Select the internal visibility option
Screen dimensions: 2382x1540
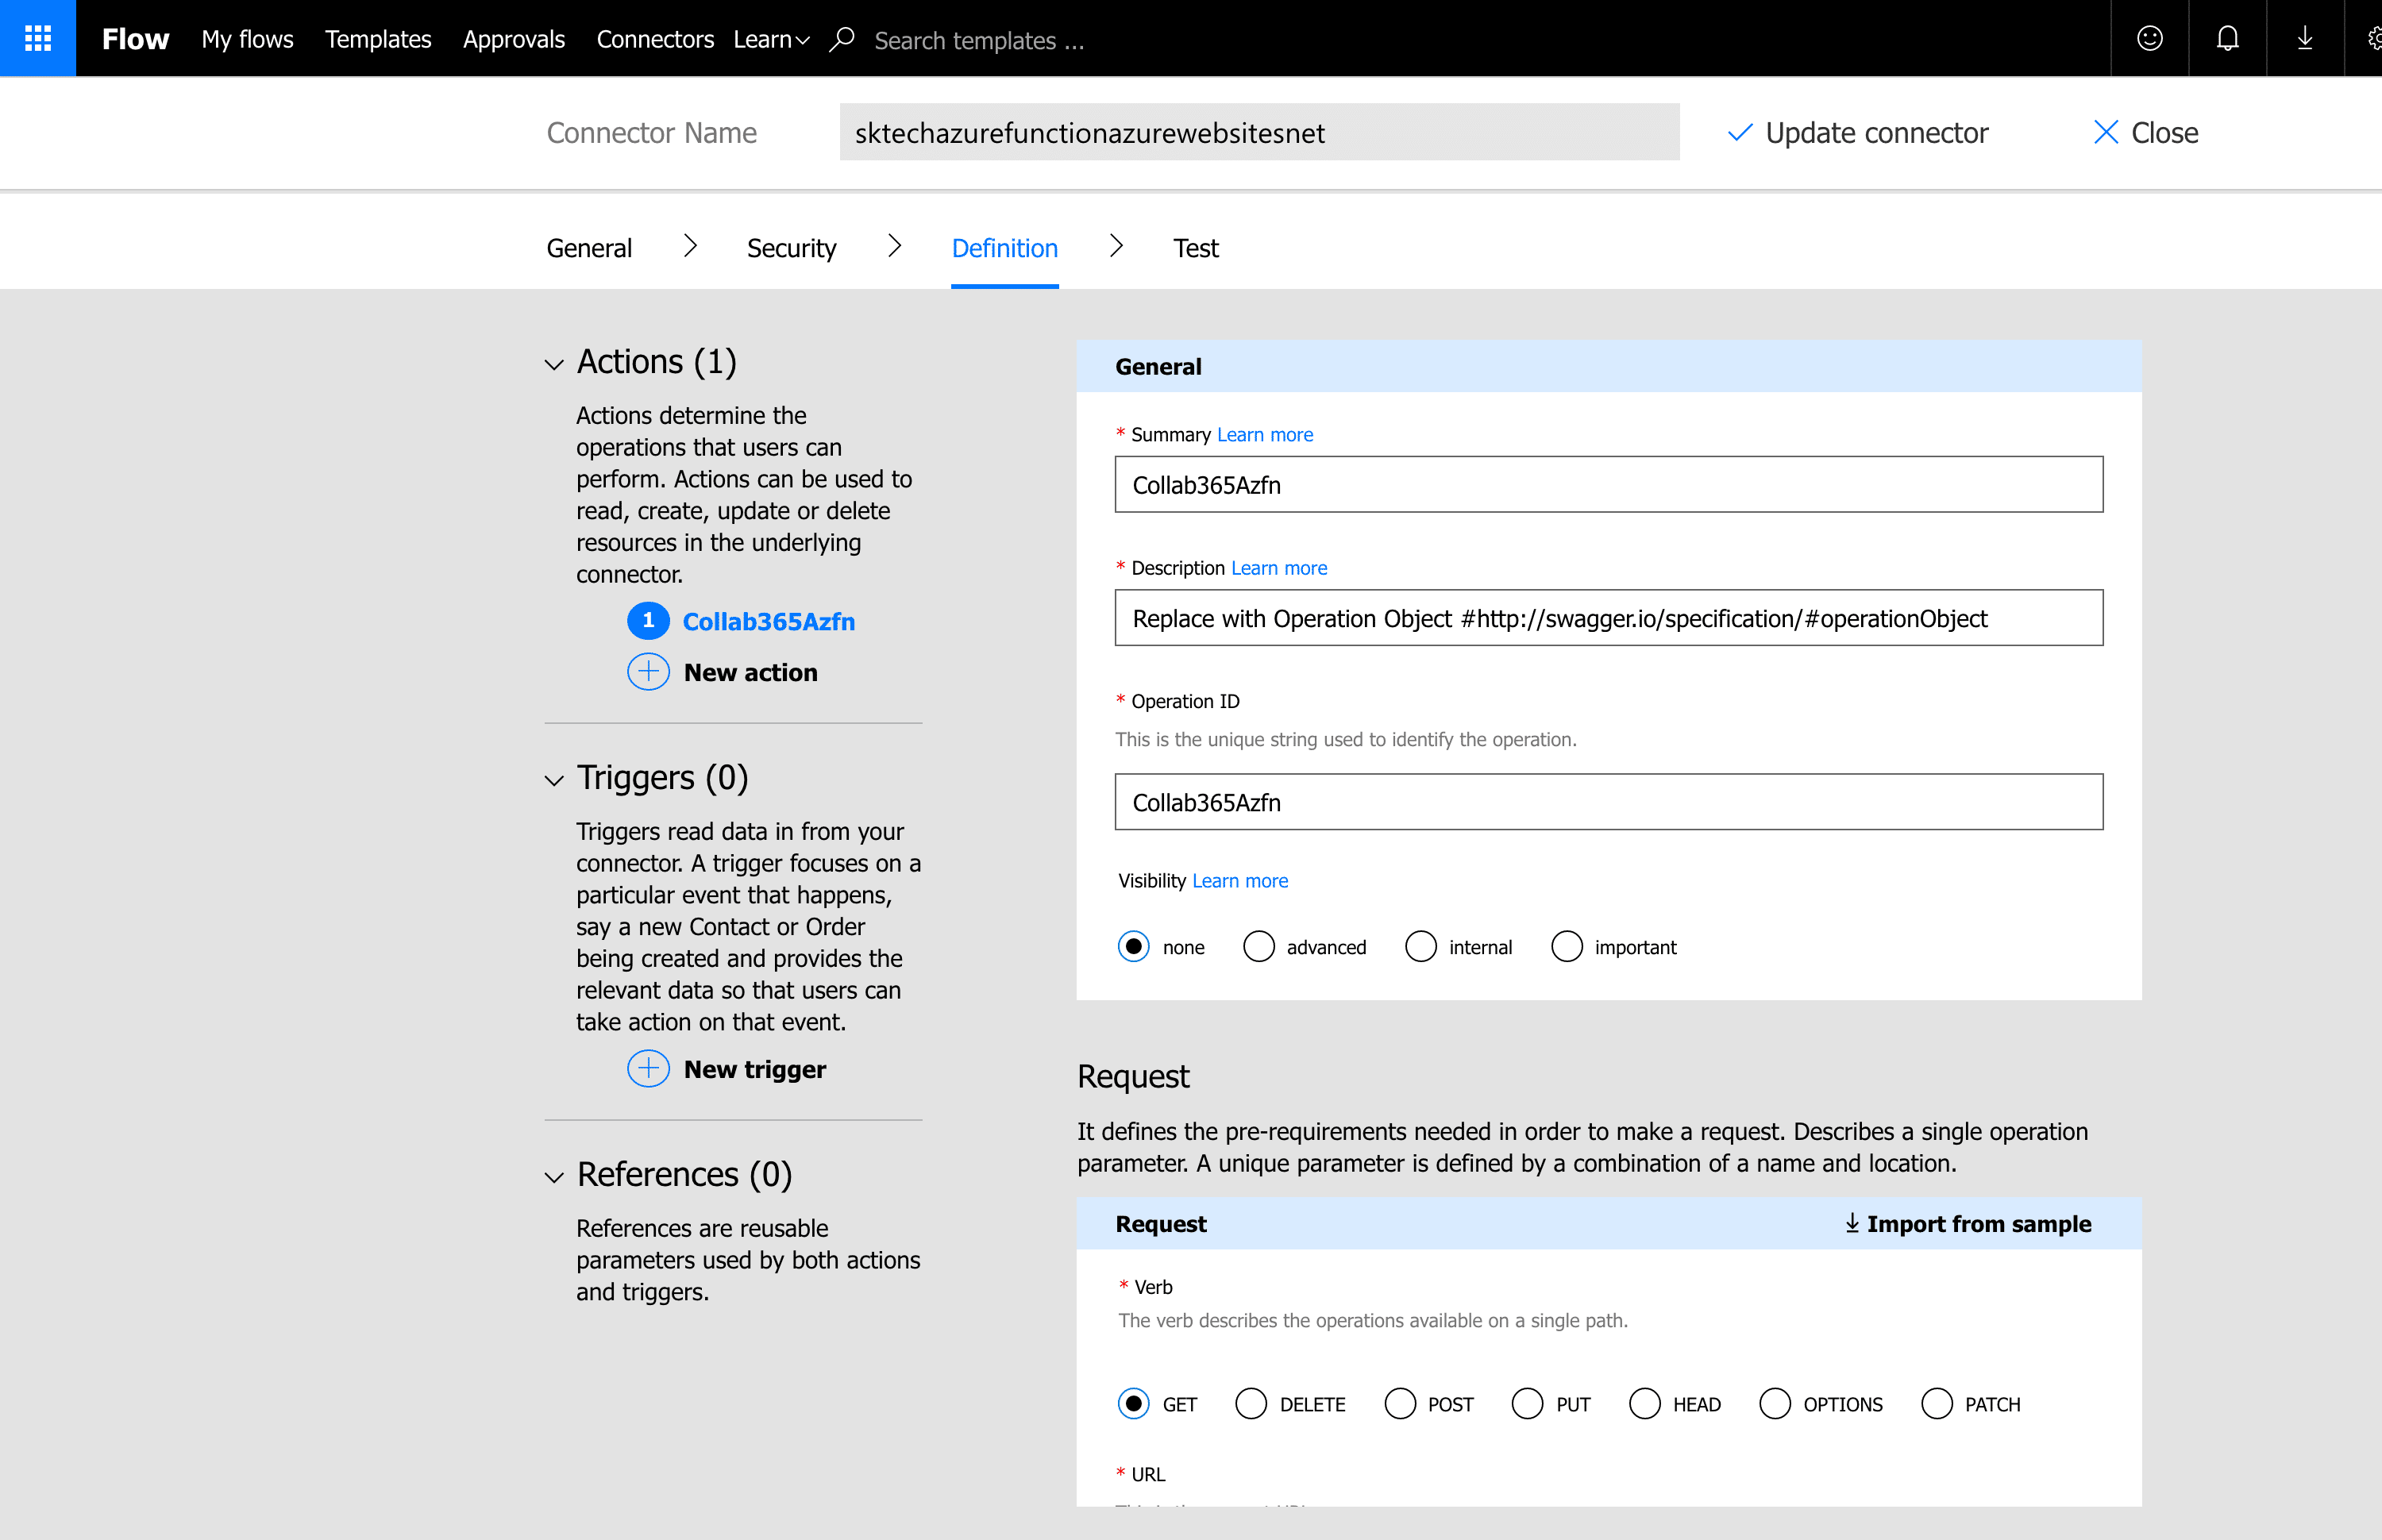[x=1421, y=946]
